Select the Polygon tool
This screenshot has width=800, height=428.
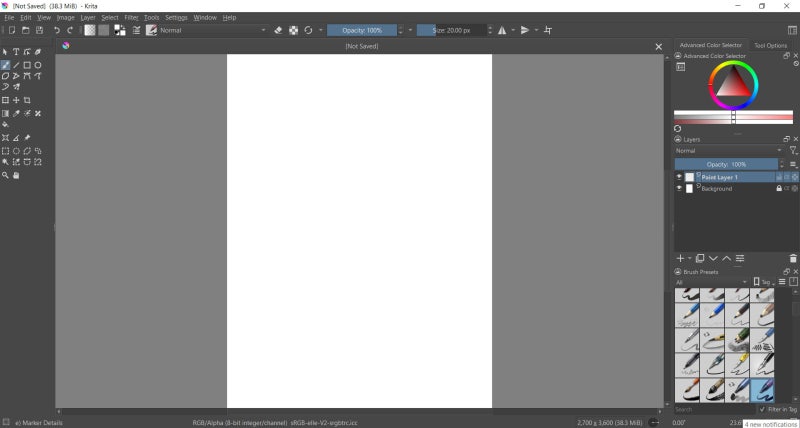(5, 76)
